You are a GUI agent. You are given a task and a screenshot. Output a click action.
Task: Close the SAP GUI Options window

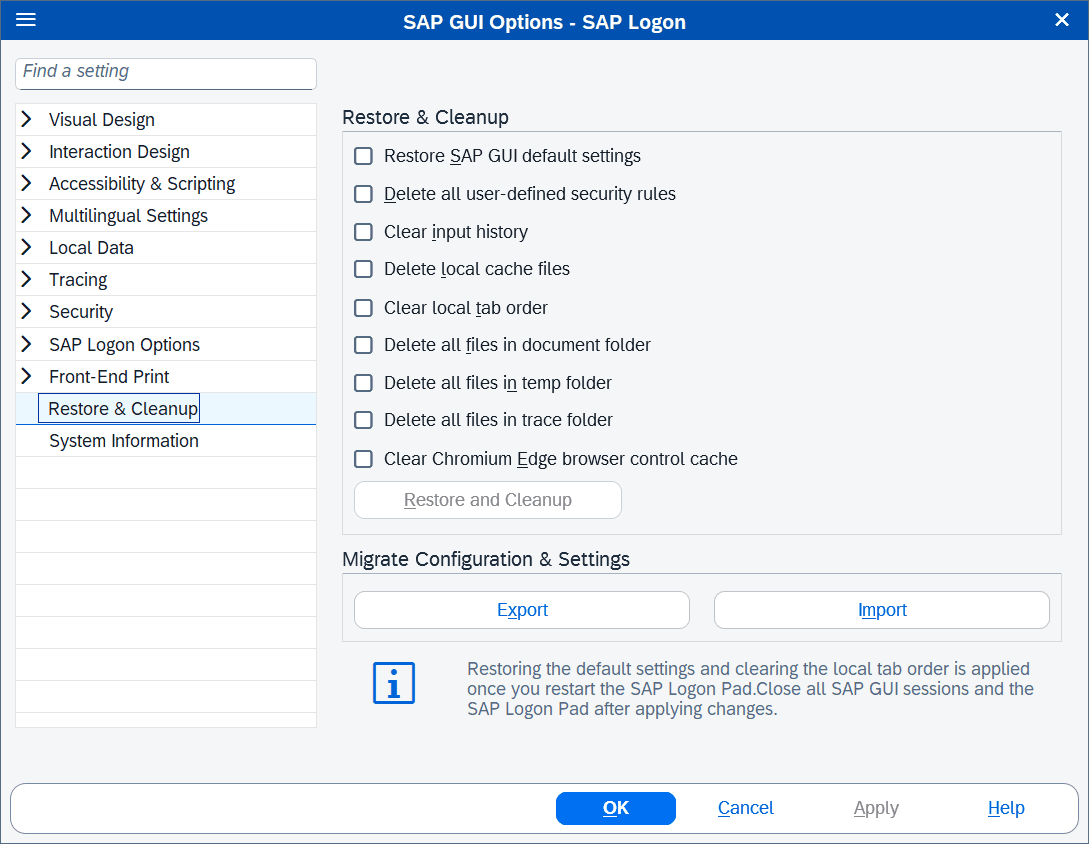(x=1061, y=20)
